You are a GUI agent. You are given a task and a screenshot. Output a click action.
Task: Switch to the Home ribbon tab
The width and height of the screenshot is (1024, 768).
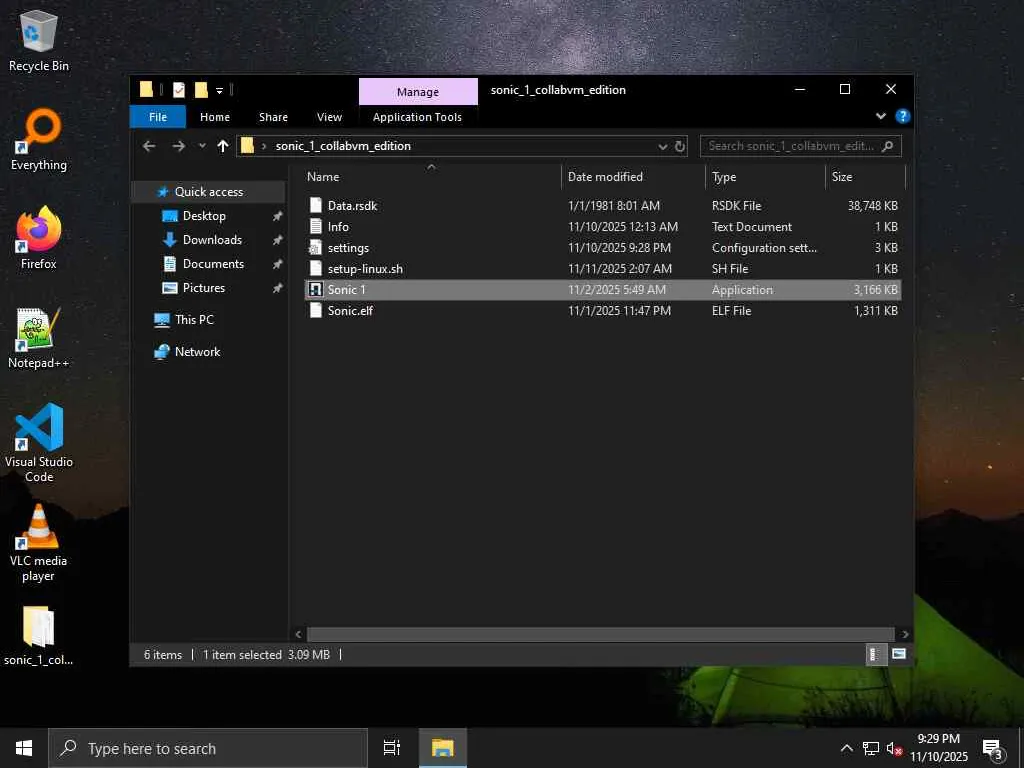pyautogui.click(x=215, y=117)
